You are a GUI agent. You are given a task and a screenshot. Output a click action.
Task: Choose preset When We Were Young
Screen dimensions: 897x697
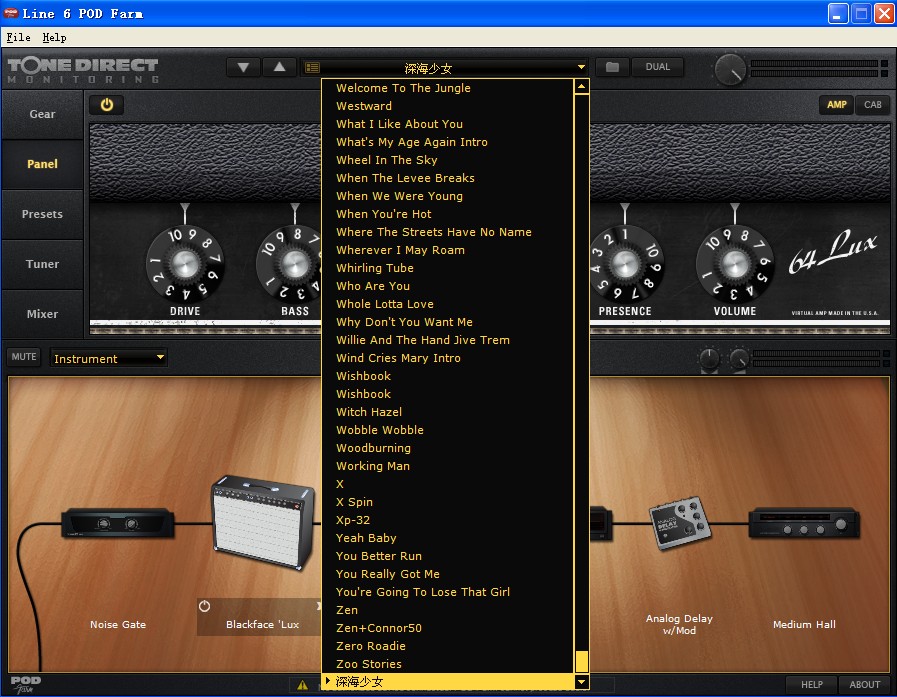coord(447,196)
